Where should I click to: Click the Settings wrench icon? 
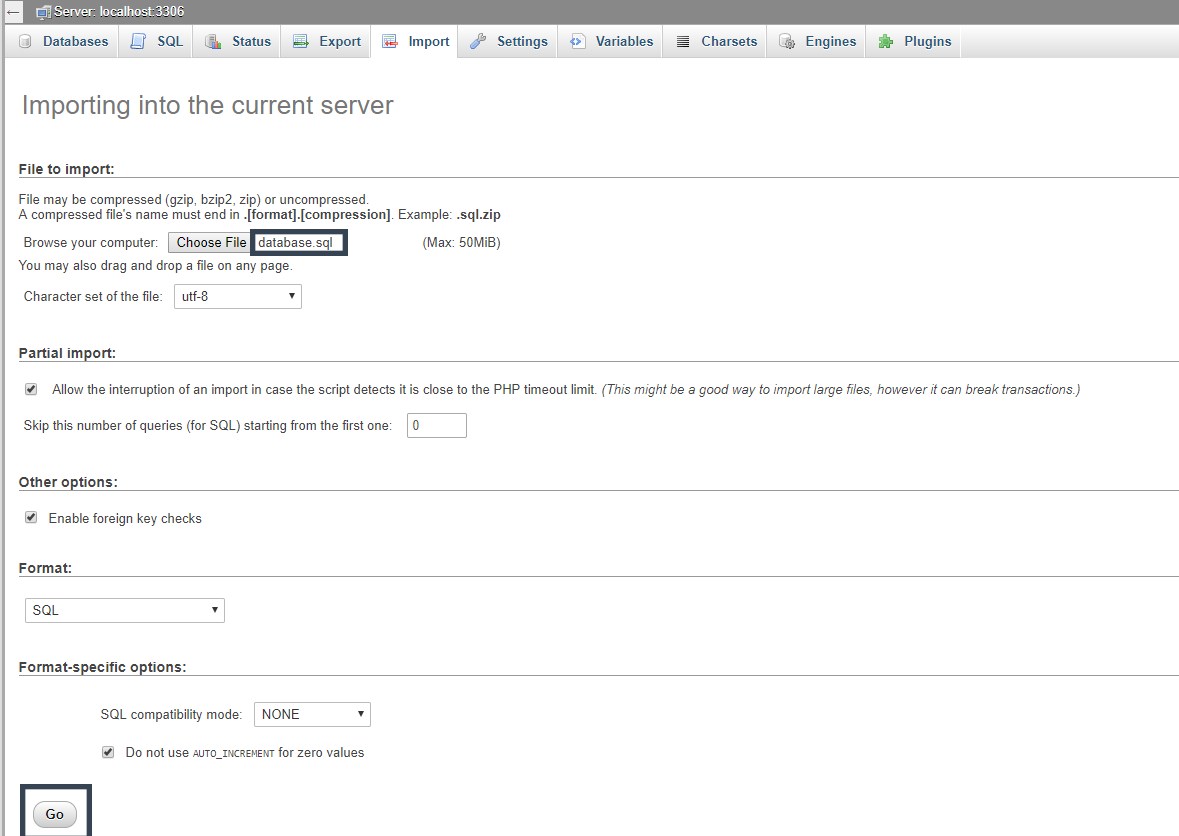point(478,41)
